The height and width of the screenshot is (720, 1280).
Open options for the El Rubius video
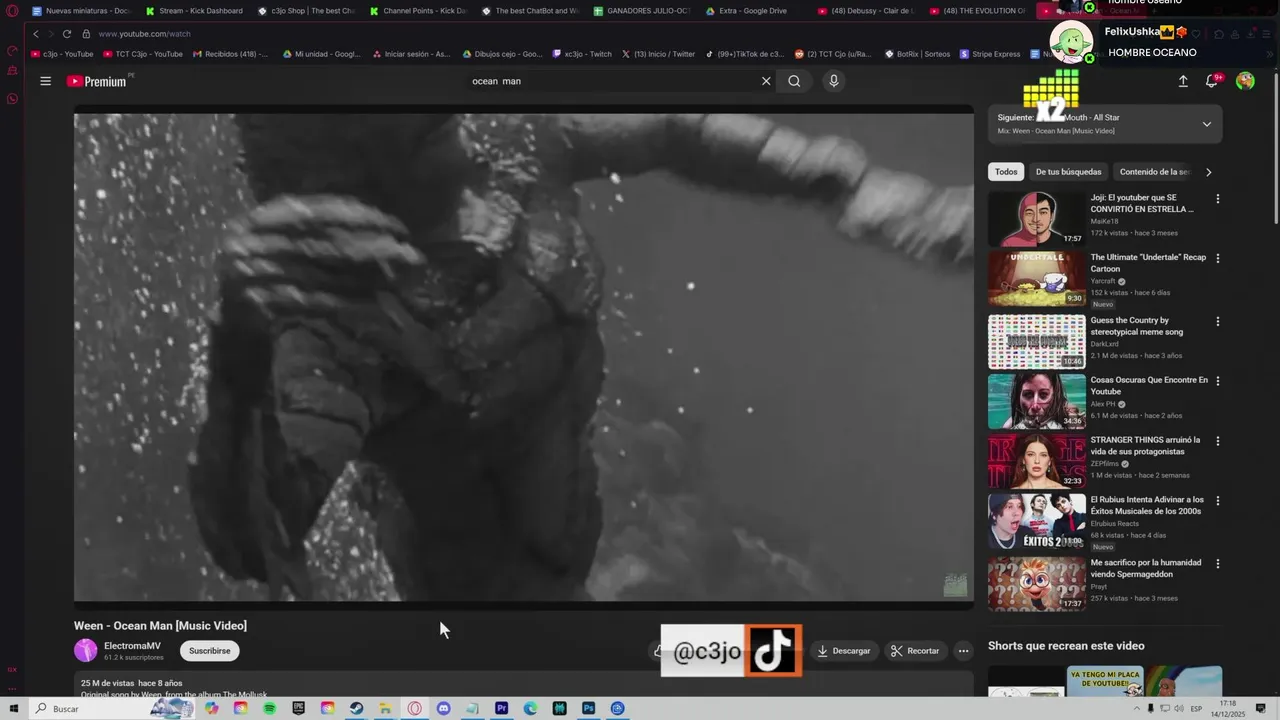[x=1217, y=500]
